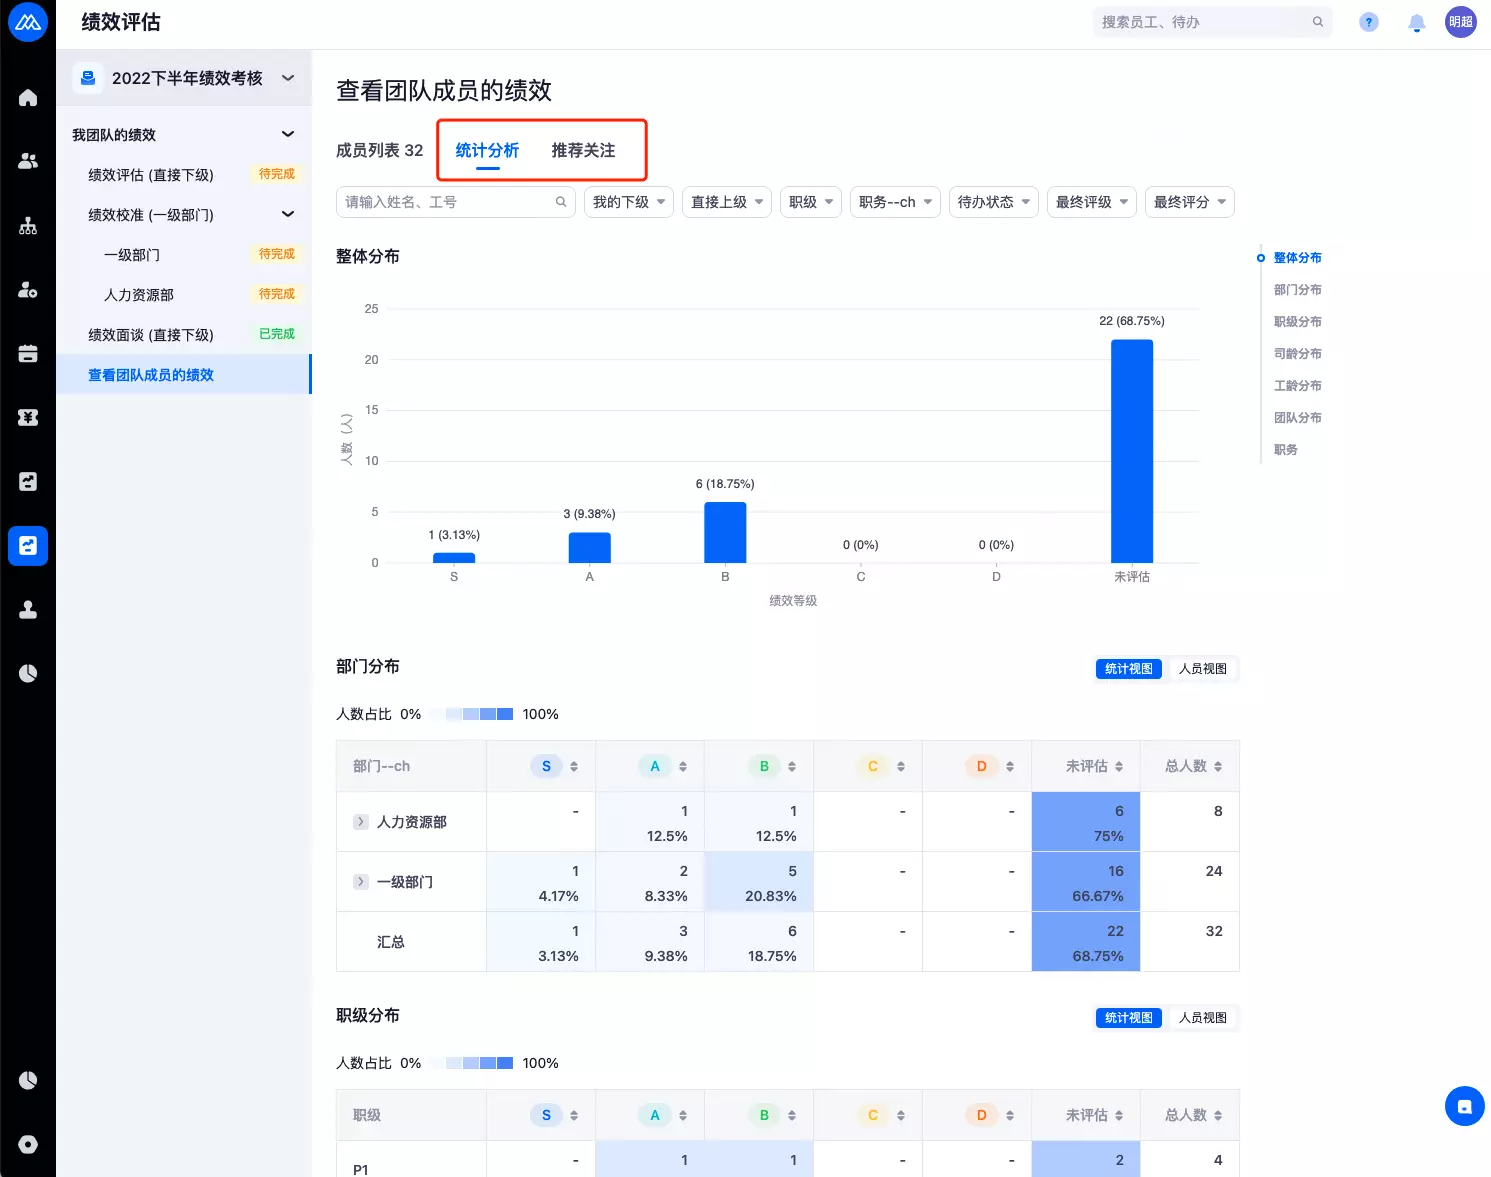The width and height of the screenshot is (1491, 1177).
Task: Open the home icon in left sidebar
Action: click(28, 98)
